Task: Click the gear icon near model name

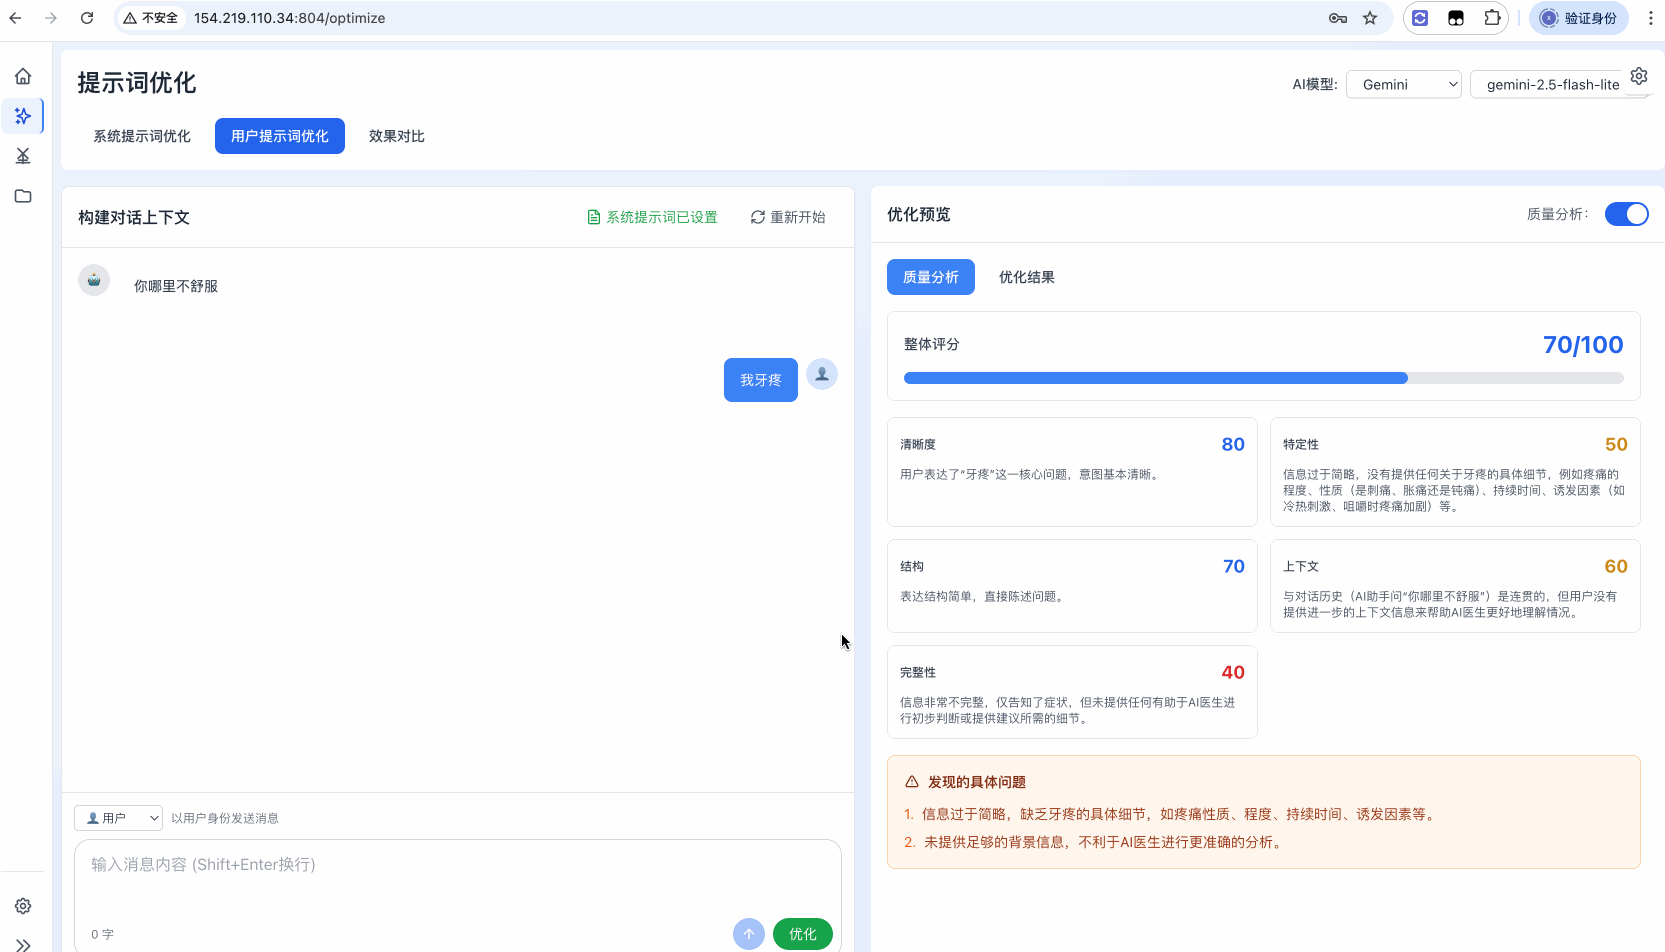Action: point(1639,76)
